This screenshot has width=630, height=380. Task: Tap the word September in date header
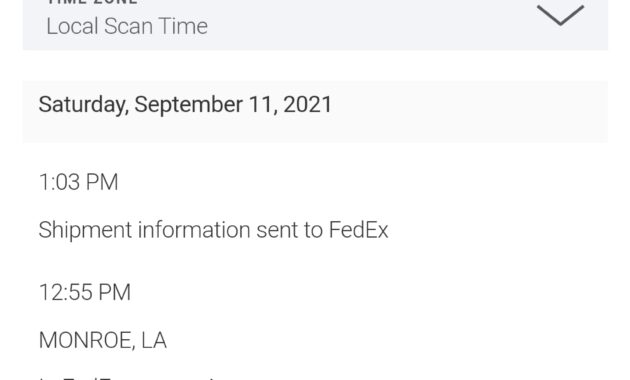(x=188, y=105)
